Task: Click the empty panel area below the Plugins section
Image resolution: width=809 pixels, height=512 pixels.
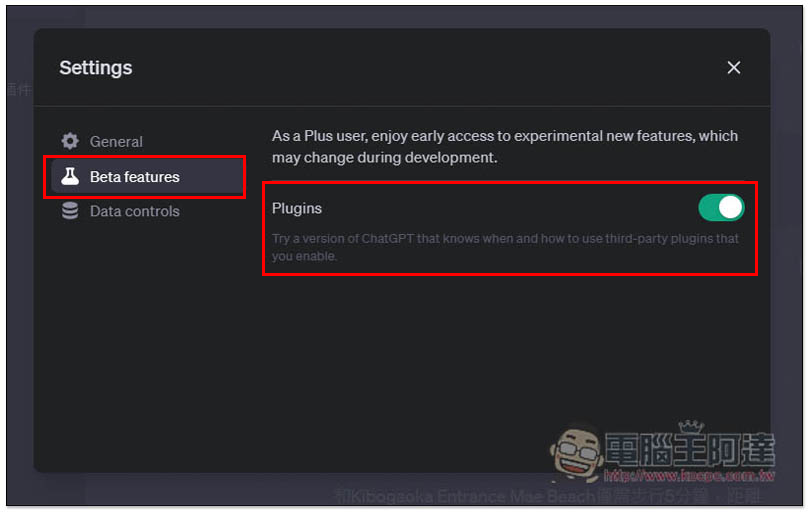Action: 509,372
